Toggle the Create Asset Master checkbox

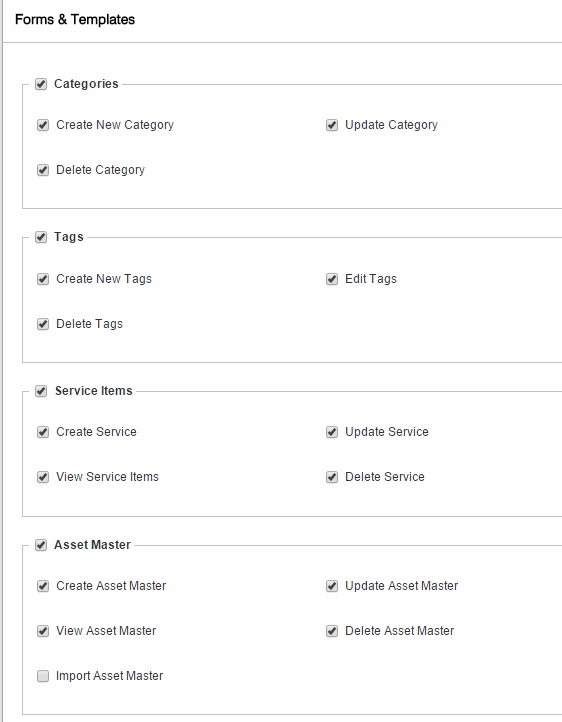43,586
